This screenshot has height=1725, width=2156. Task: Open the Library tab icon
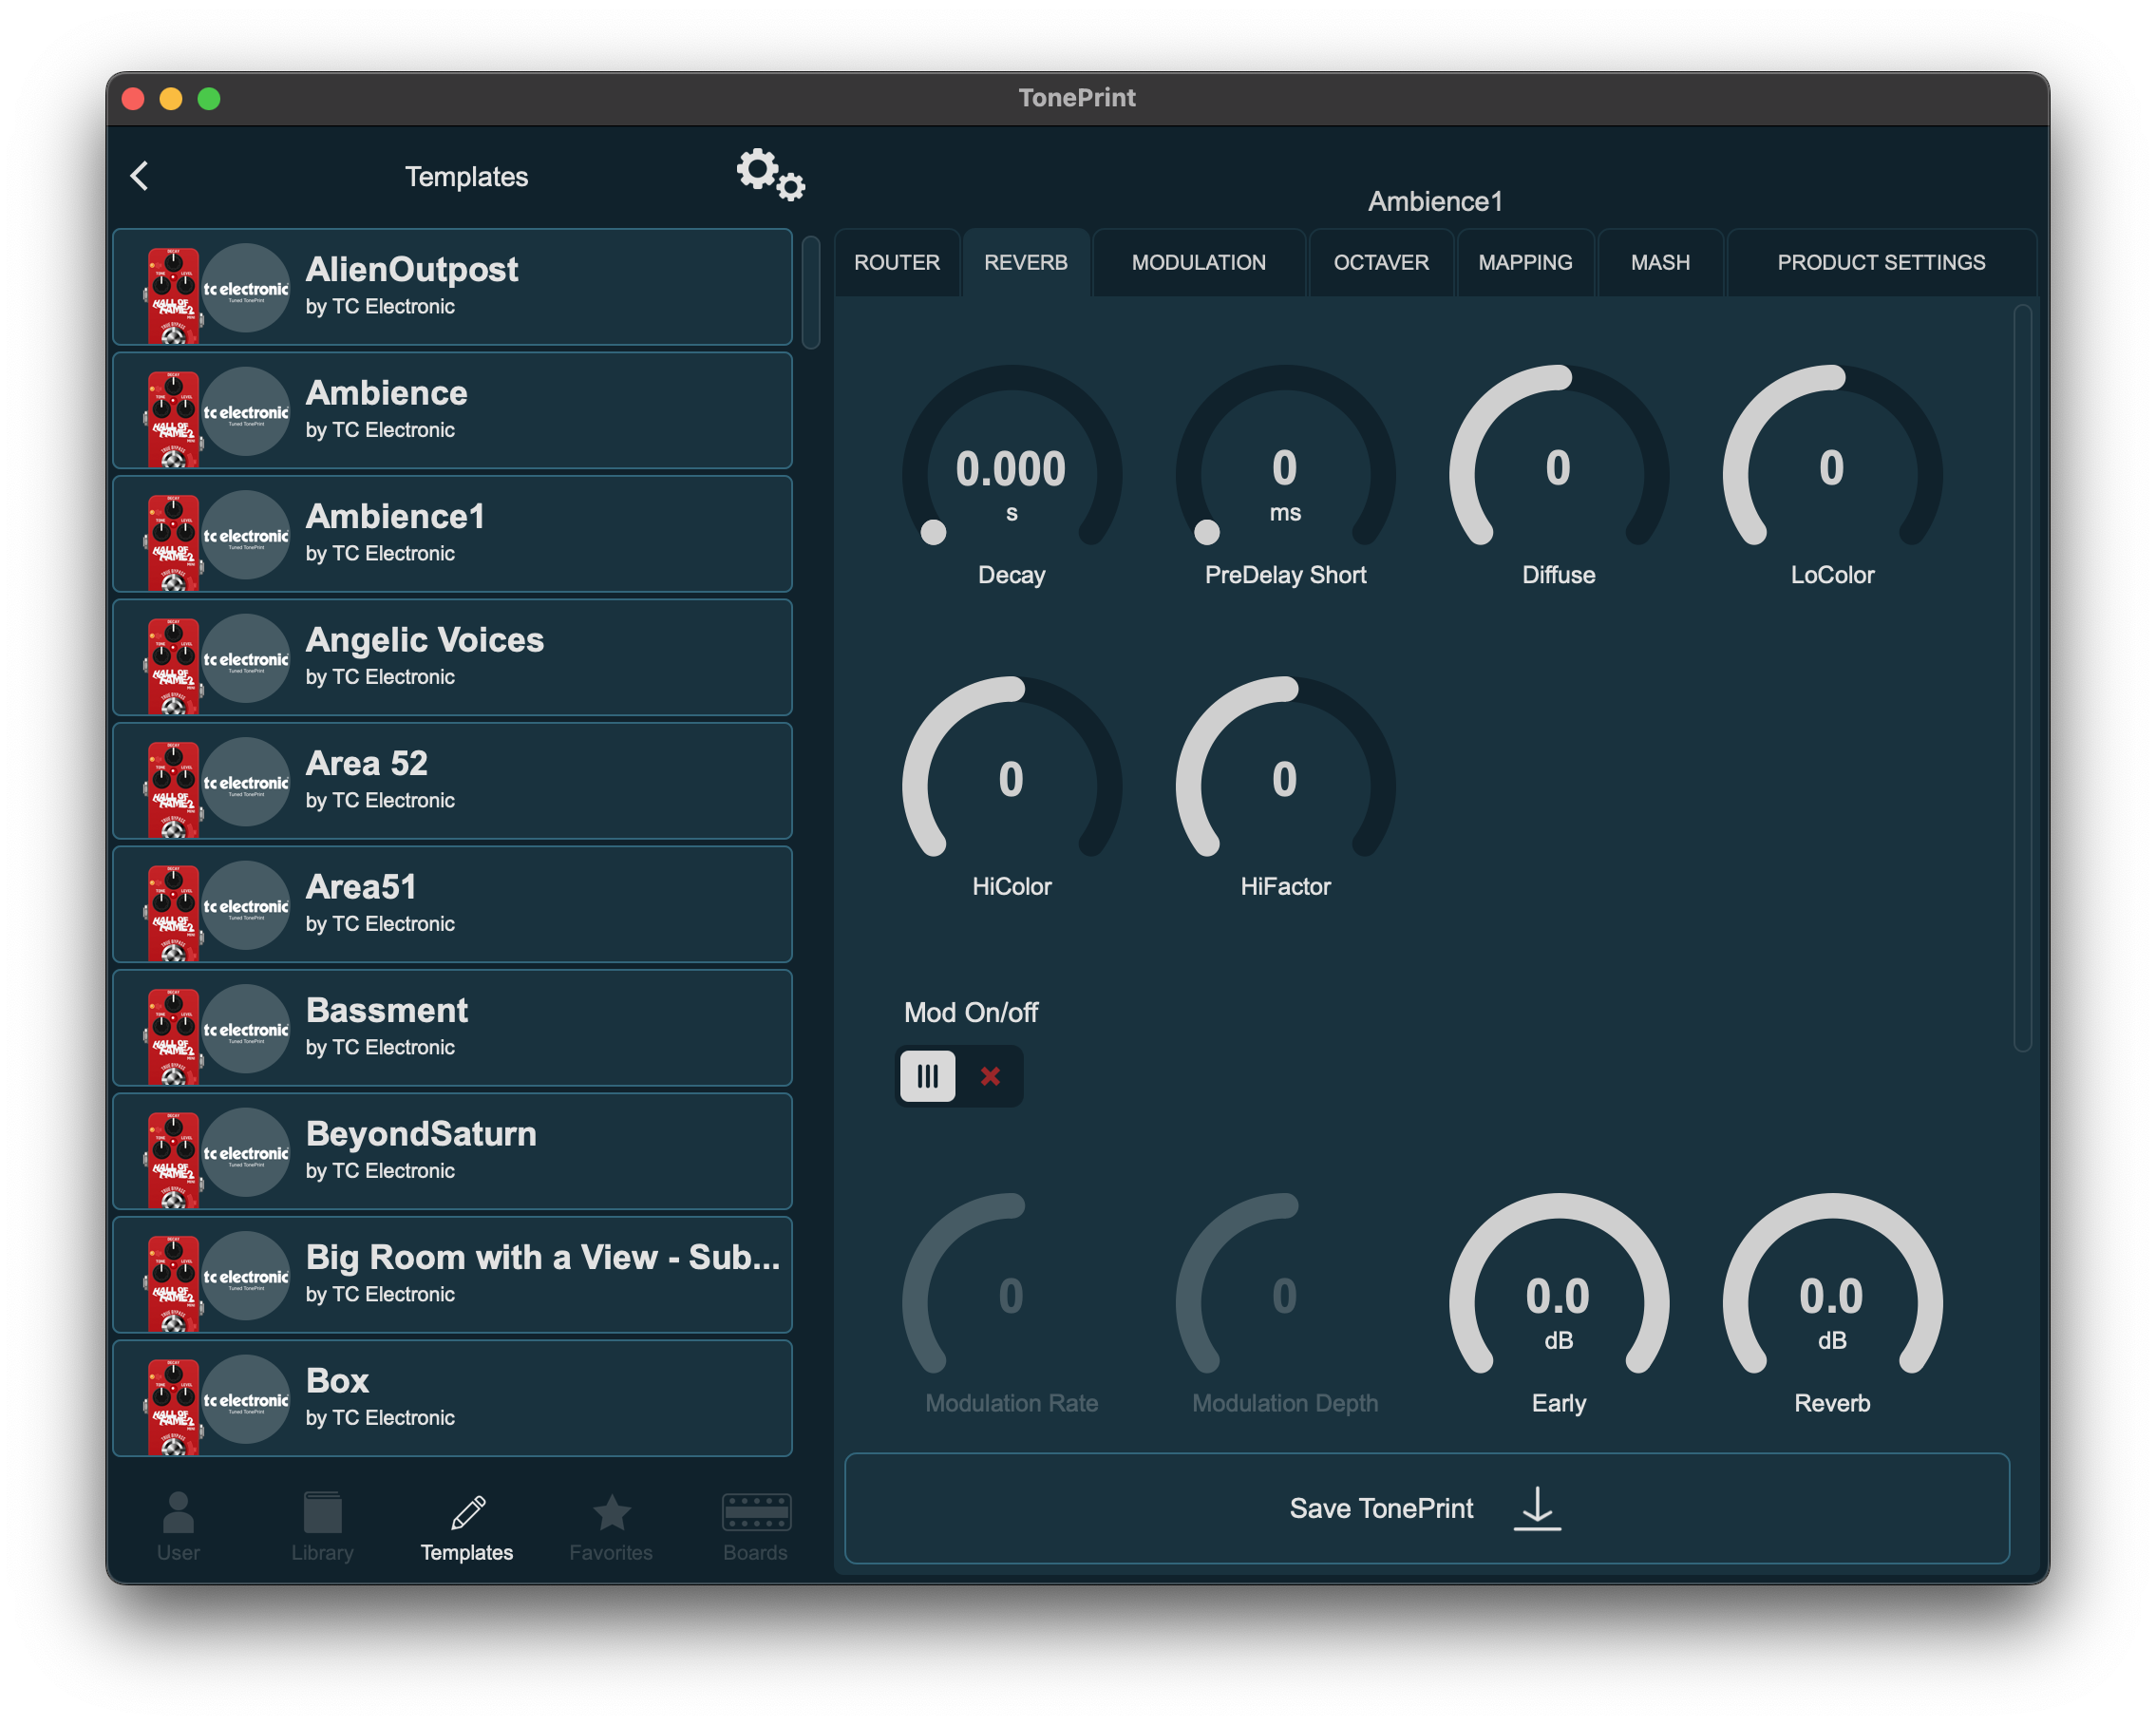pos(322,1512)
